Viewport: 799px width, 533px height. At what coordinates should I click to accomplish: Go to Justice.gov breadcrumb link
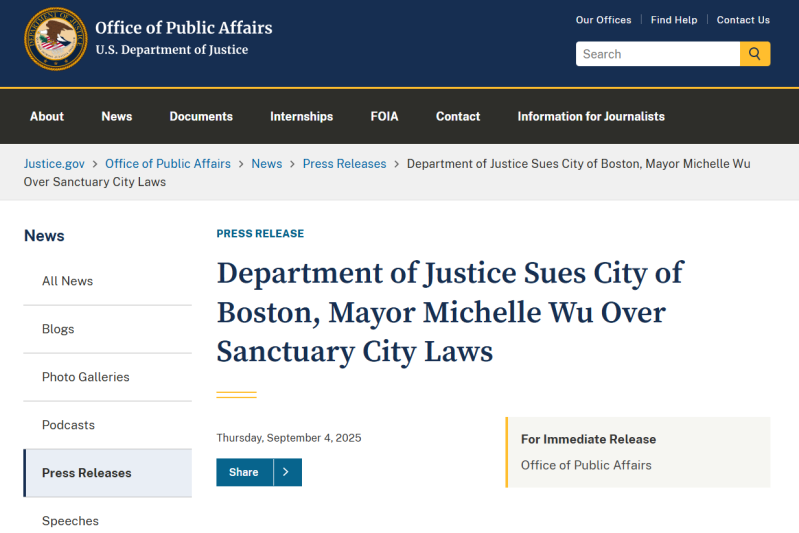pos(54,164)
